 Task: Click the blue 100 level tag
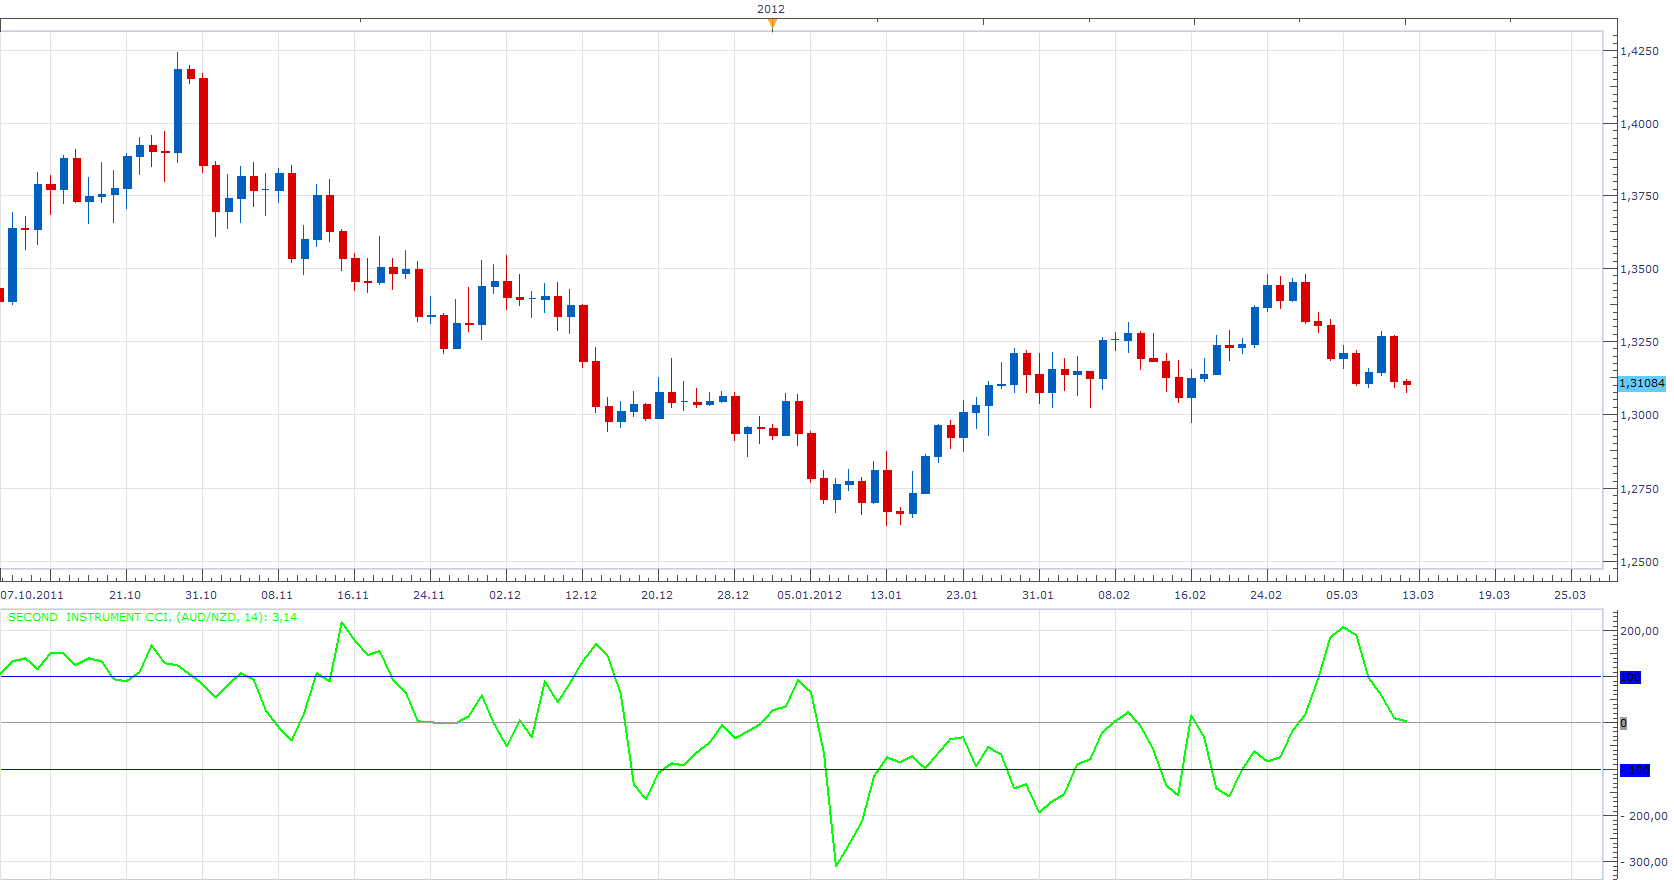pyautogui.click(x=1630, y=677)
